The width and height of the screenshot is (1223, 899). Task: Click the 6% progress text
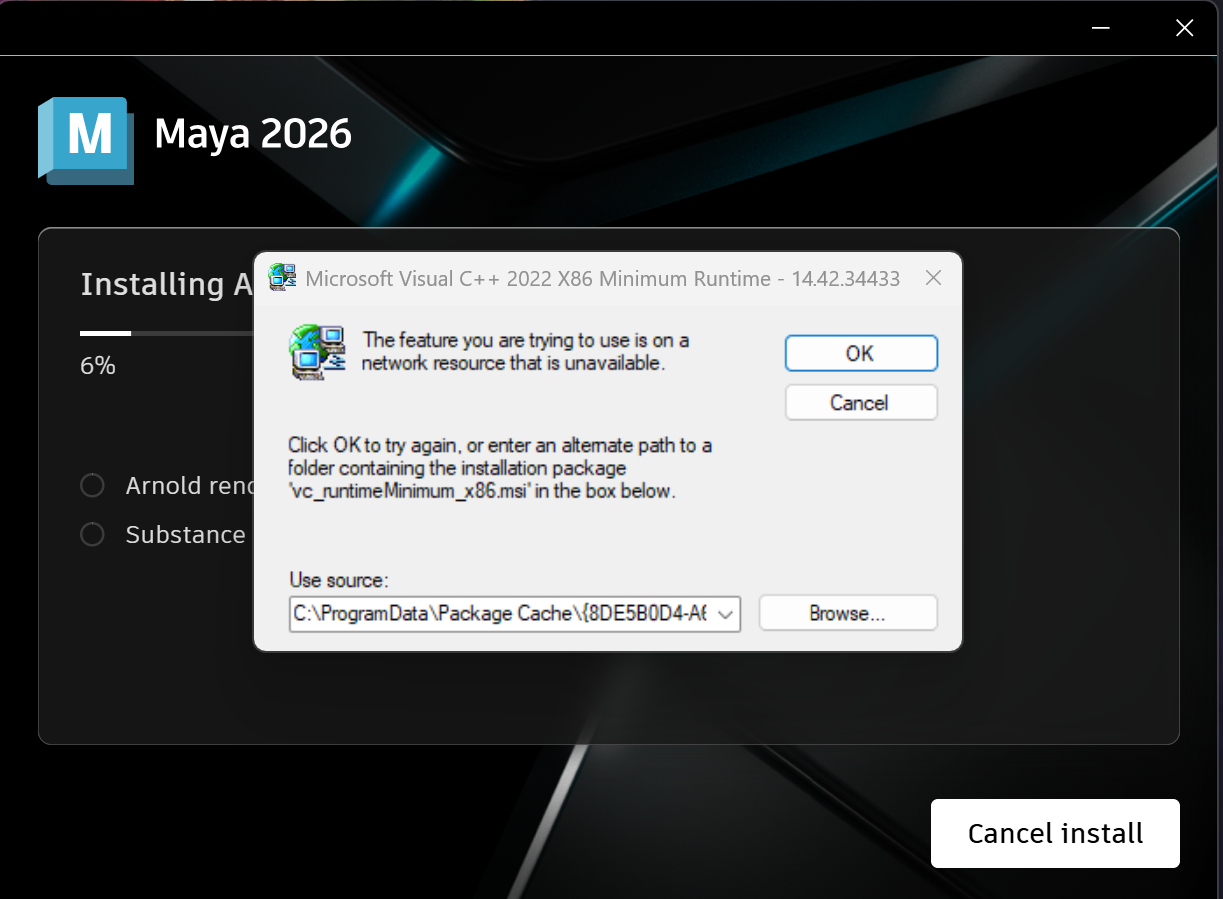click(x=98, y=366)
